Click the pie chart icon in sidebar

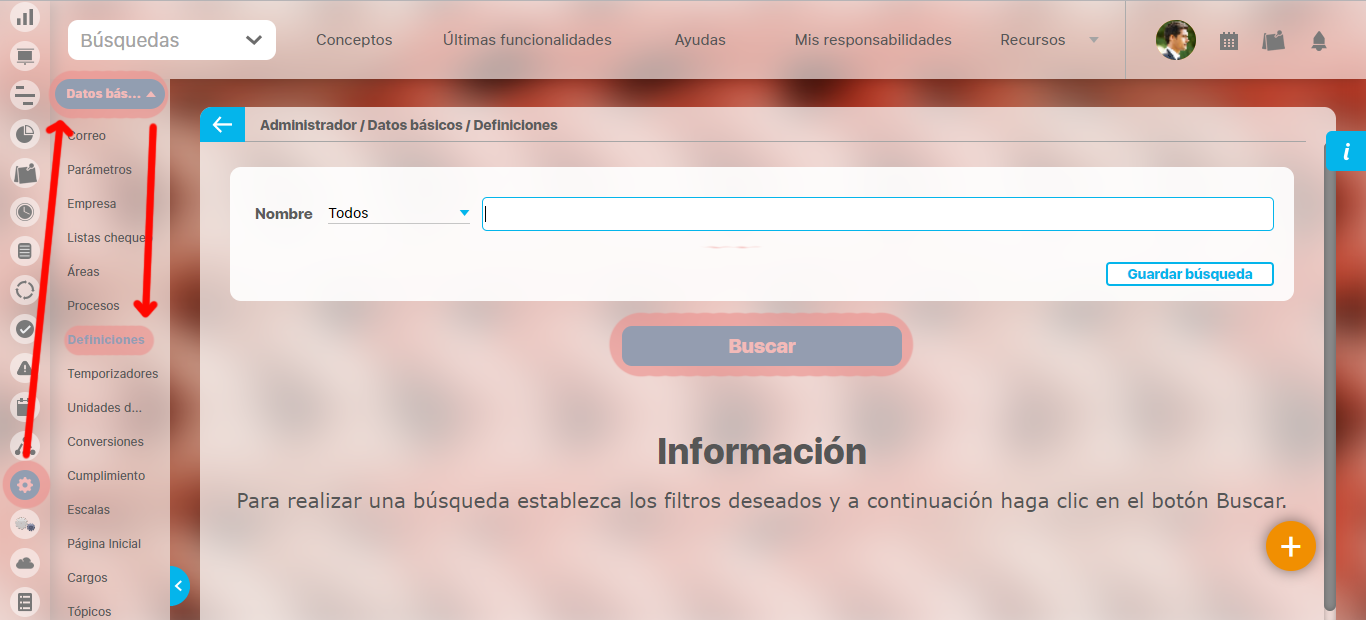point(25,133)
